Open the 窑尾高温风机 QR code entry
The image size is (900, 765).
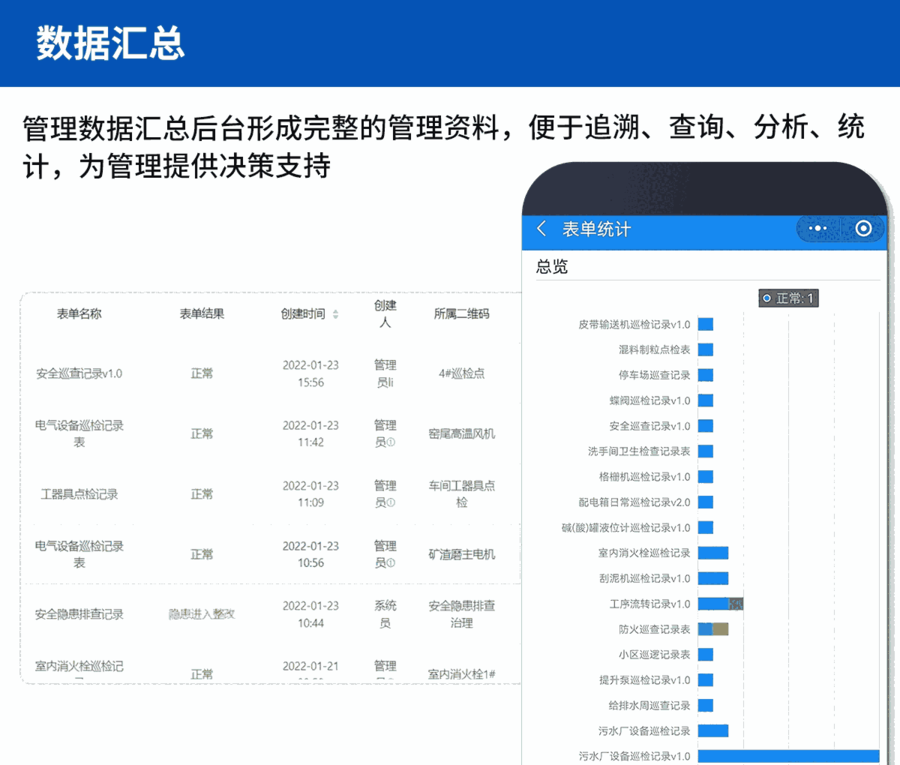click(x=461, y=434)
